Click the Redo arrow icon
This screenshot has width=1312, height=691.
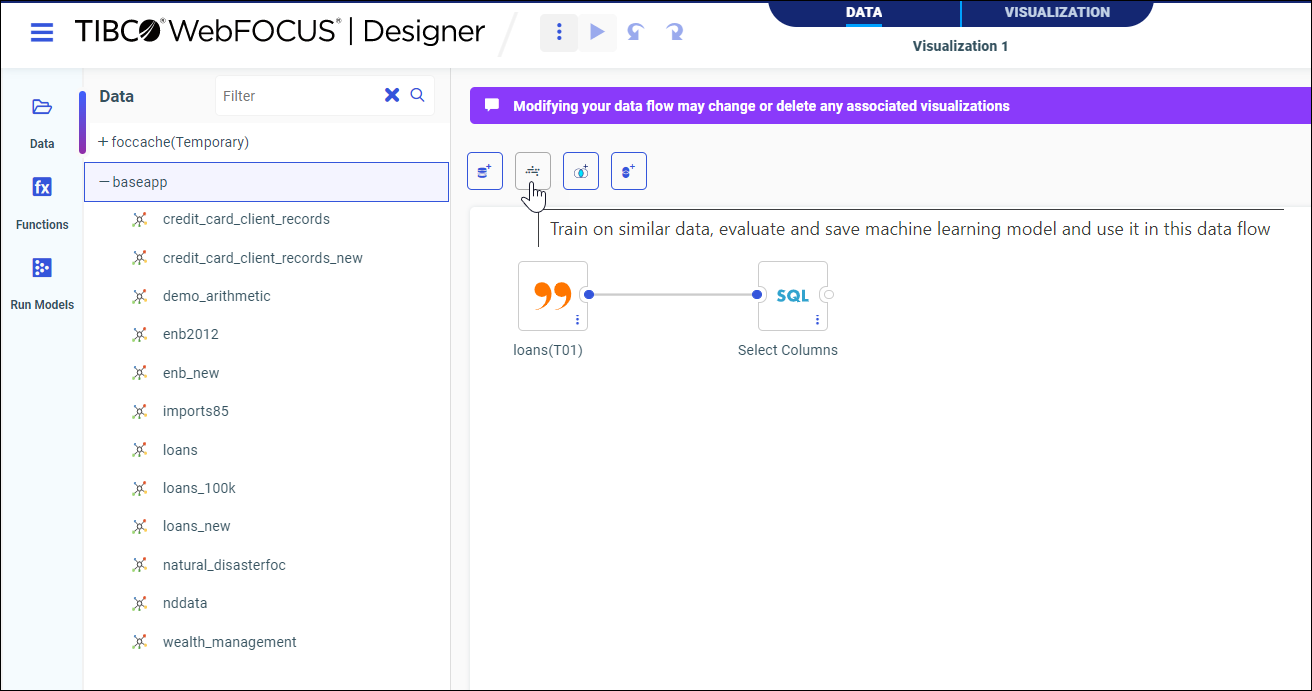click(x=675, y=32)
